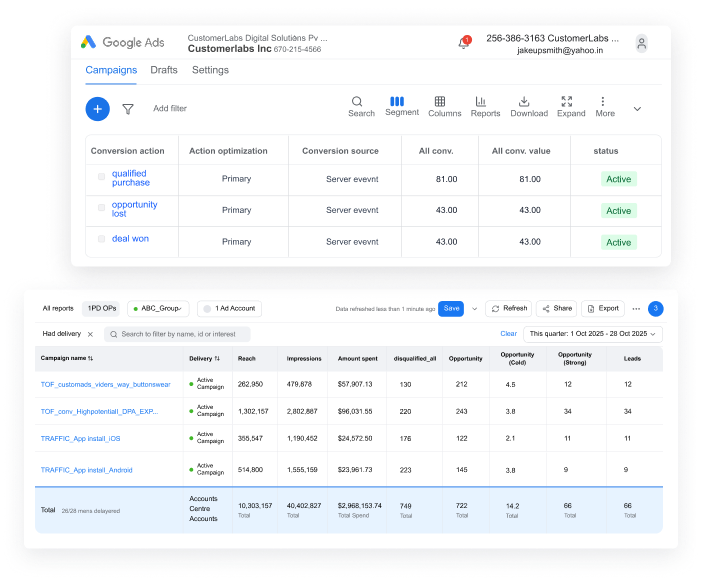The height and width of the screenshot is (581, 702).
Task: Click the search filter by name field
Action: pyautogui.click(x=178, y=334)
